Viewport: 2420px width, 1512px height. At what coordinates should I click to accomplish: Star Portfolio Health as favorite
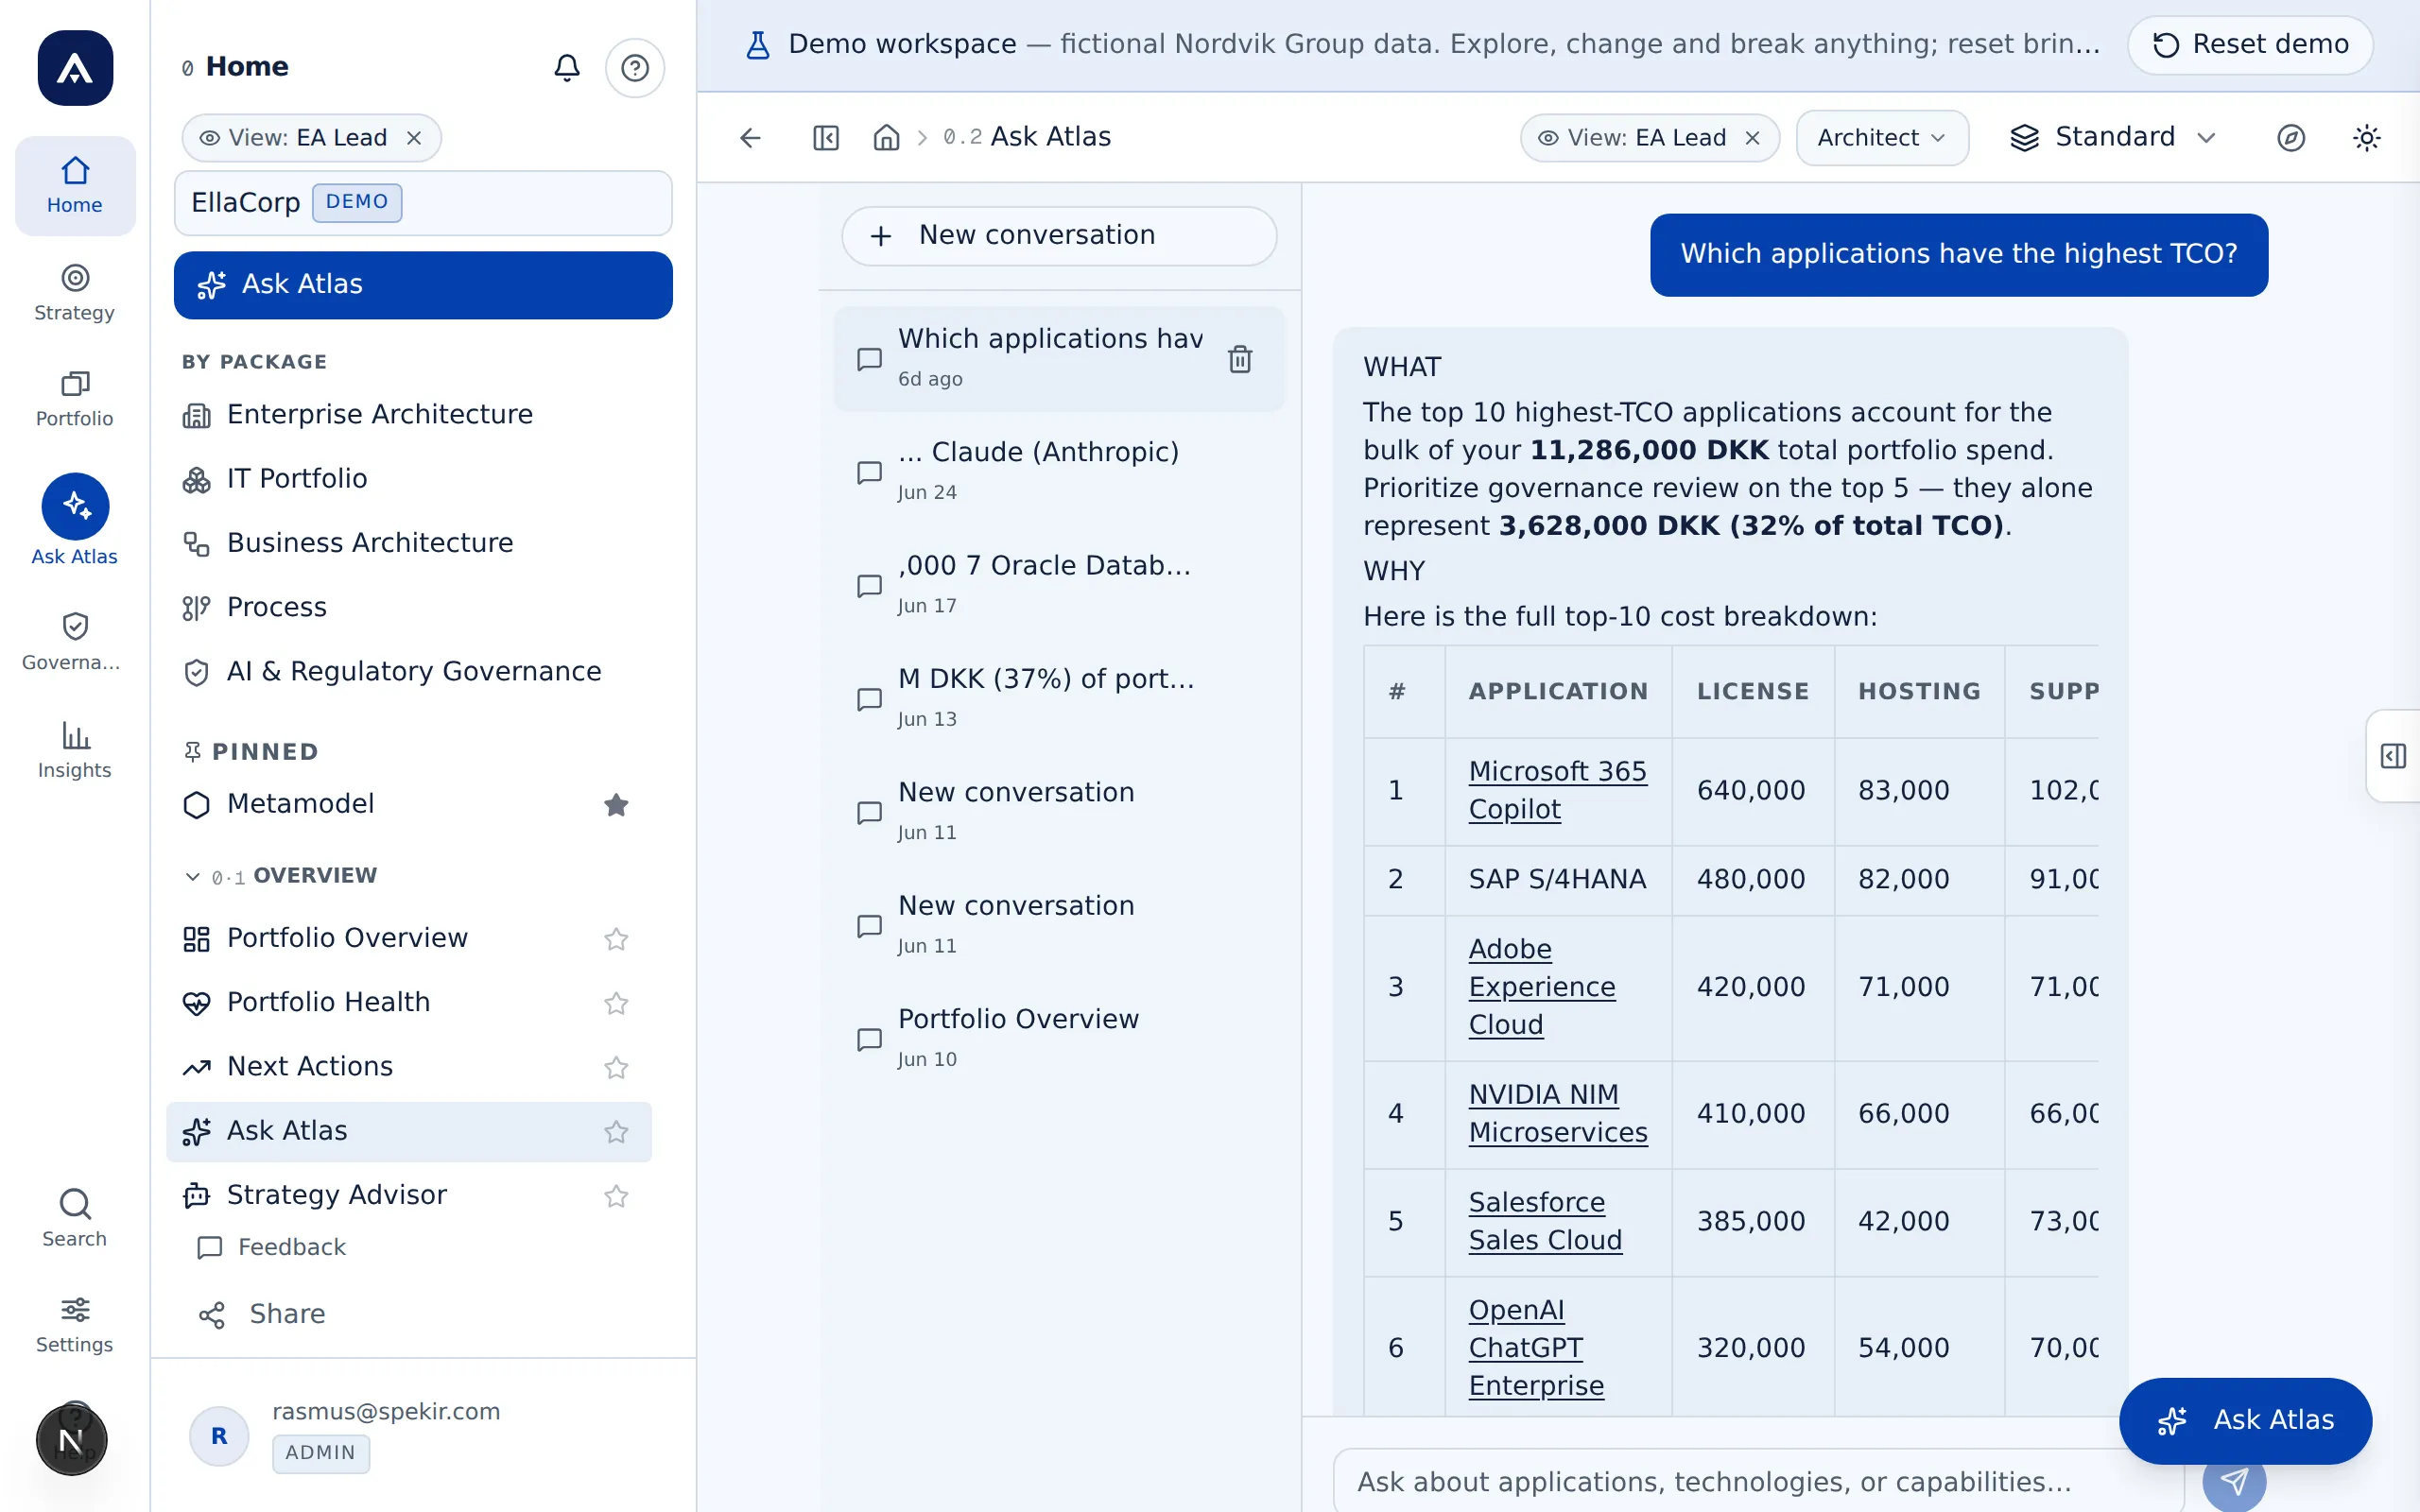click(x=616, y=1002)
